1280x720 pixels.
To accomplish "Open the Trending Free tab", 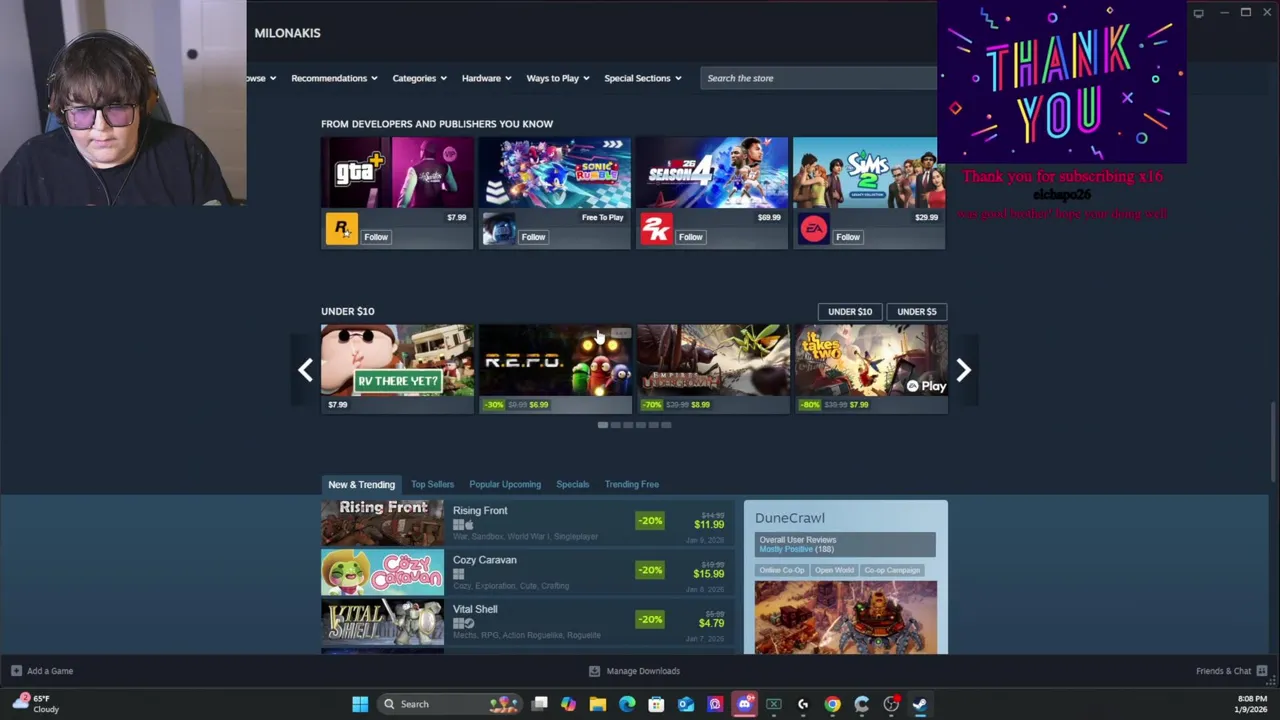I will point(632,484).
